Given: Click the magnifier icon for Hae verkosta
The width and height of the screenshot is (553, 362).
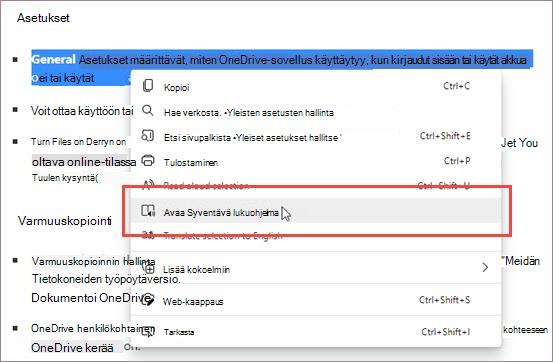Looking at the screenshot, I should coord(148,111).
